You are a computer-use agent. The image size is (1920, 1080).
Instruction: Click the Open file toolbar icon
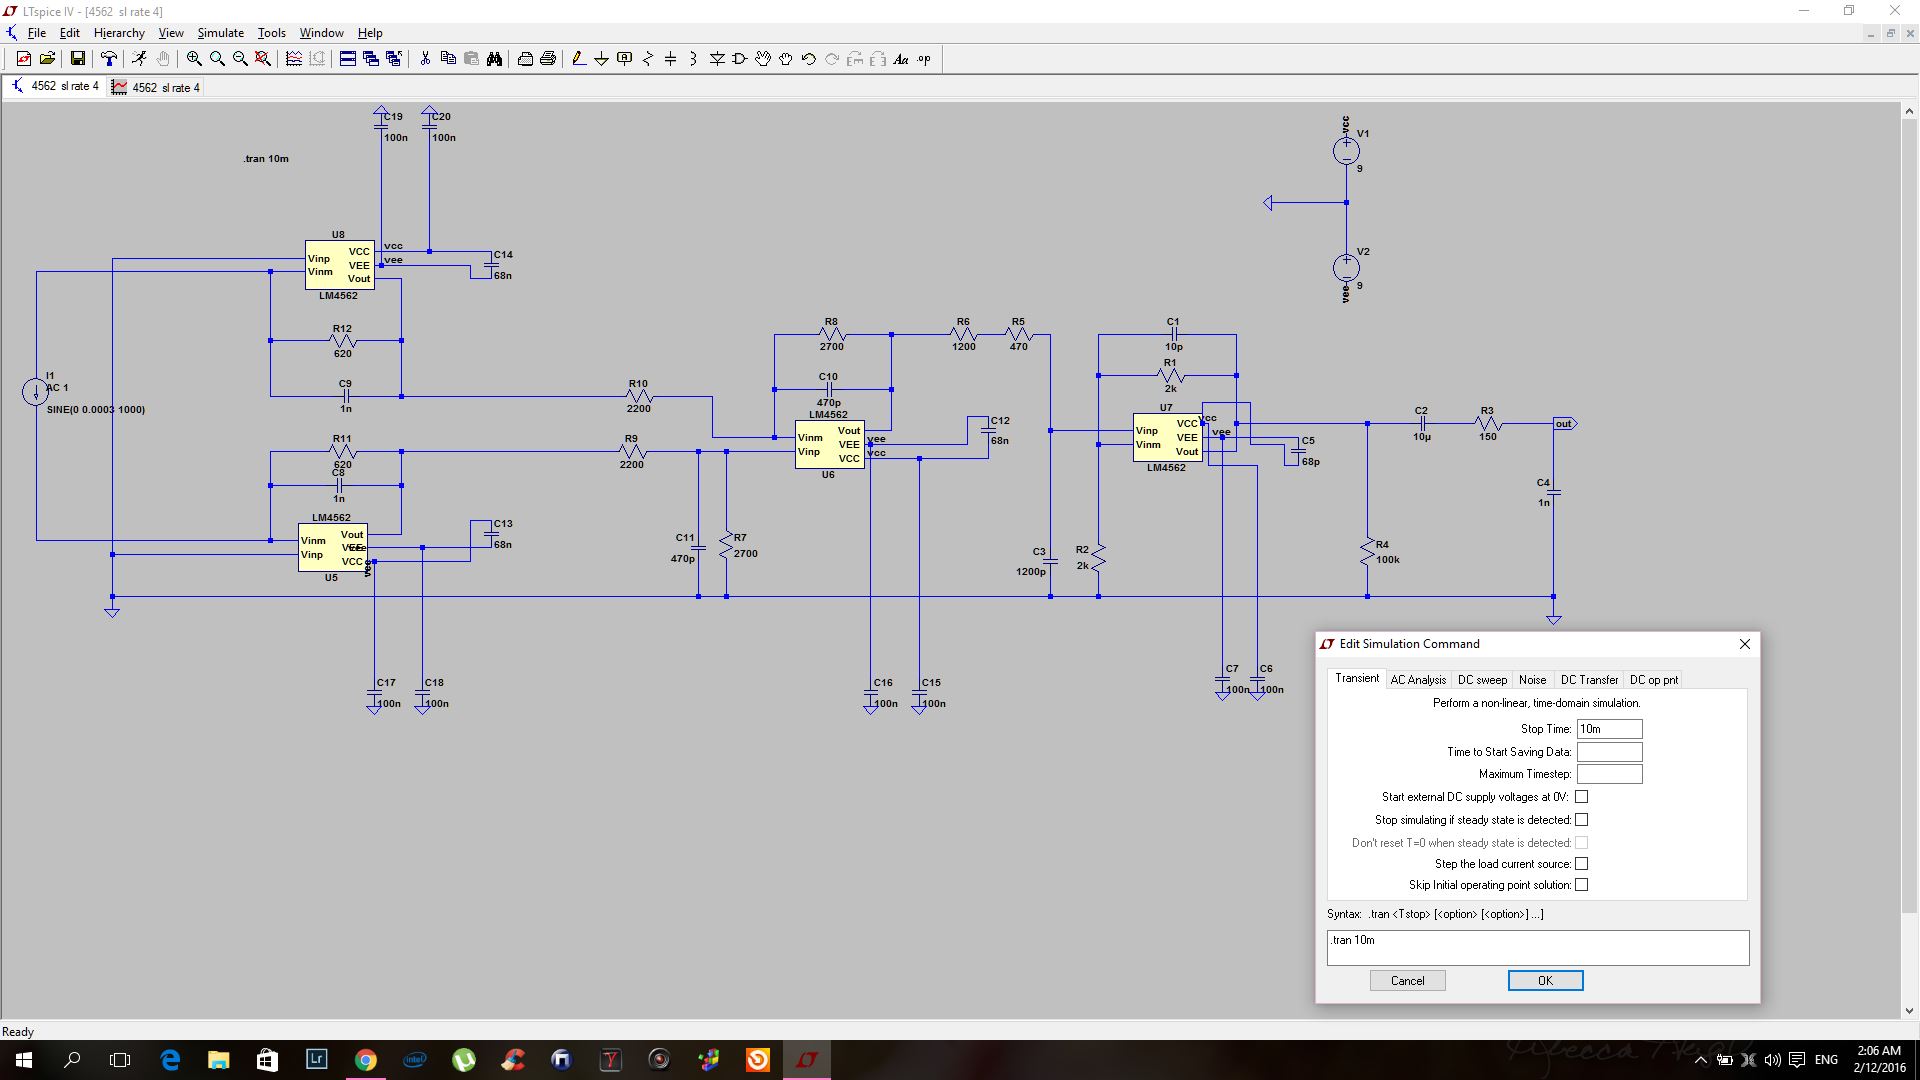(47, 59)
